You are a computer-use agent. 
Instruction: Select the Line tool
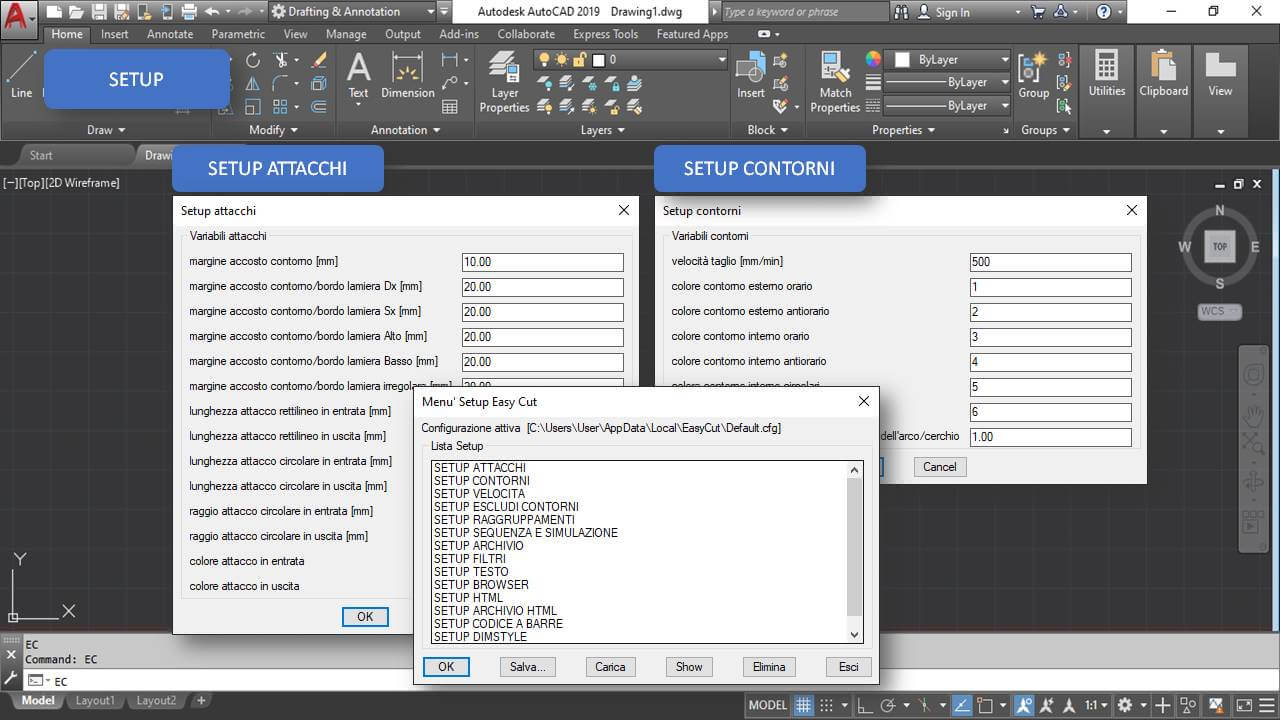click(21, 76)
